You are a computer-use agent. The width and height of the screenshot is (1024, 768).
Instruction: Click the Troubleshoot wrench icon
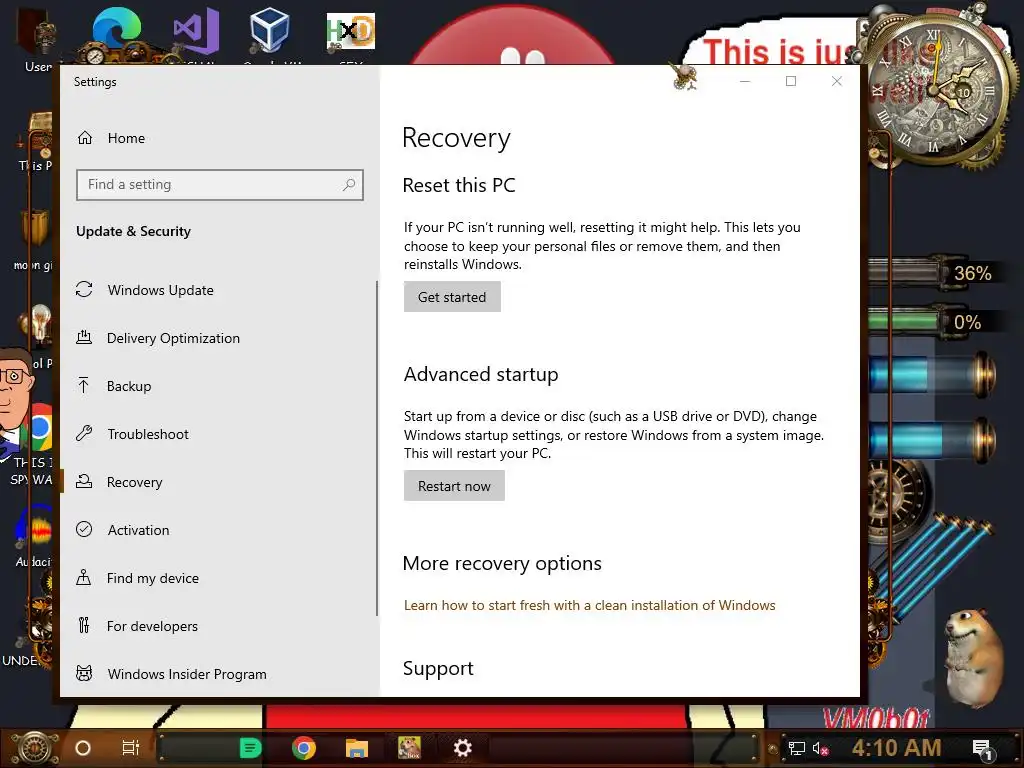pos(84,434)
